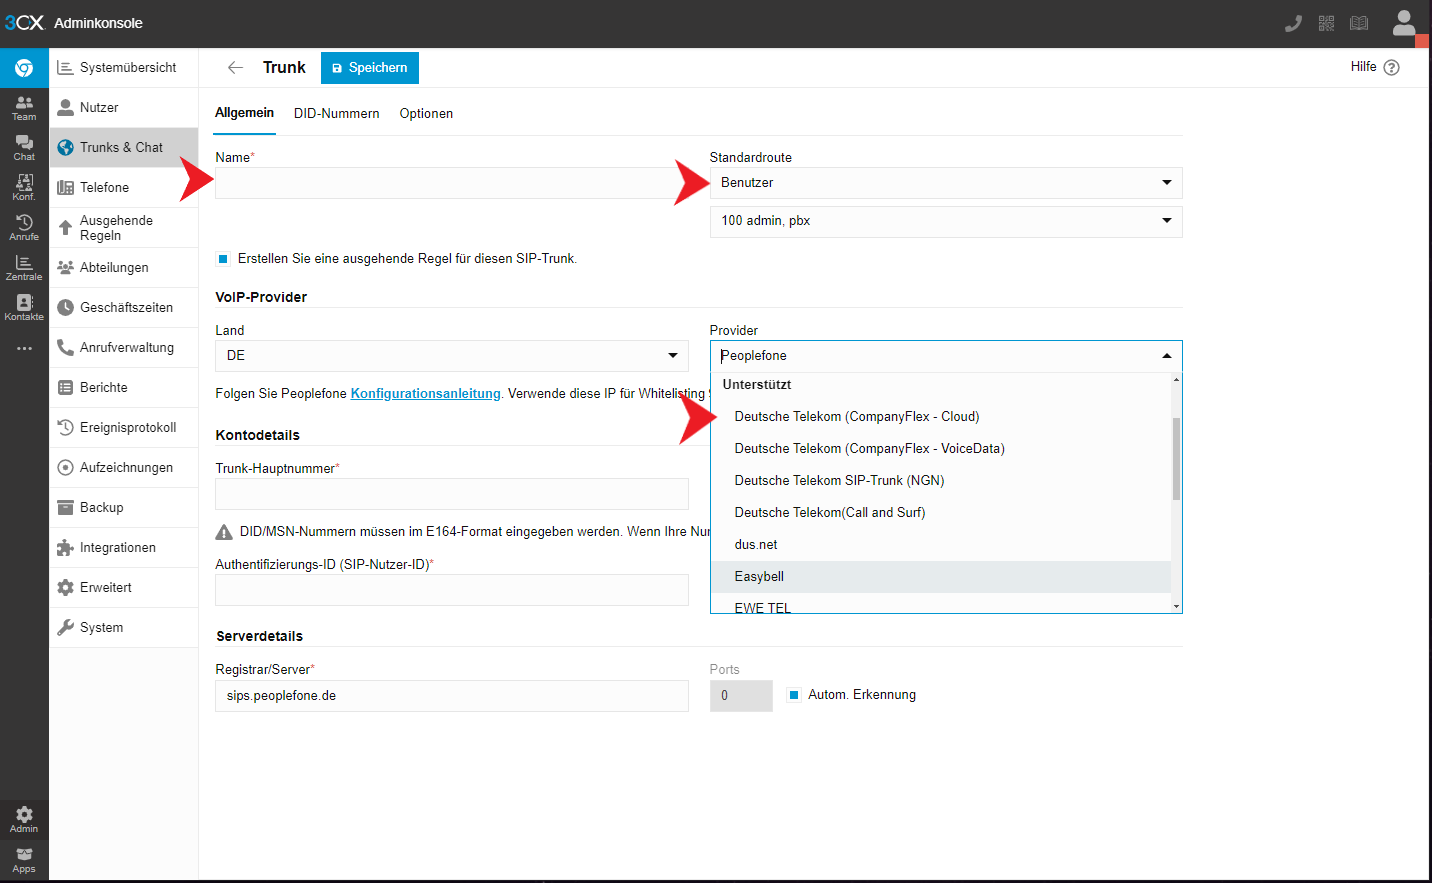
Task: Open the Kontakte contacts icon
Action: tap(24, 308)
